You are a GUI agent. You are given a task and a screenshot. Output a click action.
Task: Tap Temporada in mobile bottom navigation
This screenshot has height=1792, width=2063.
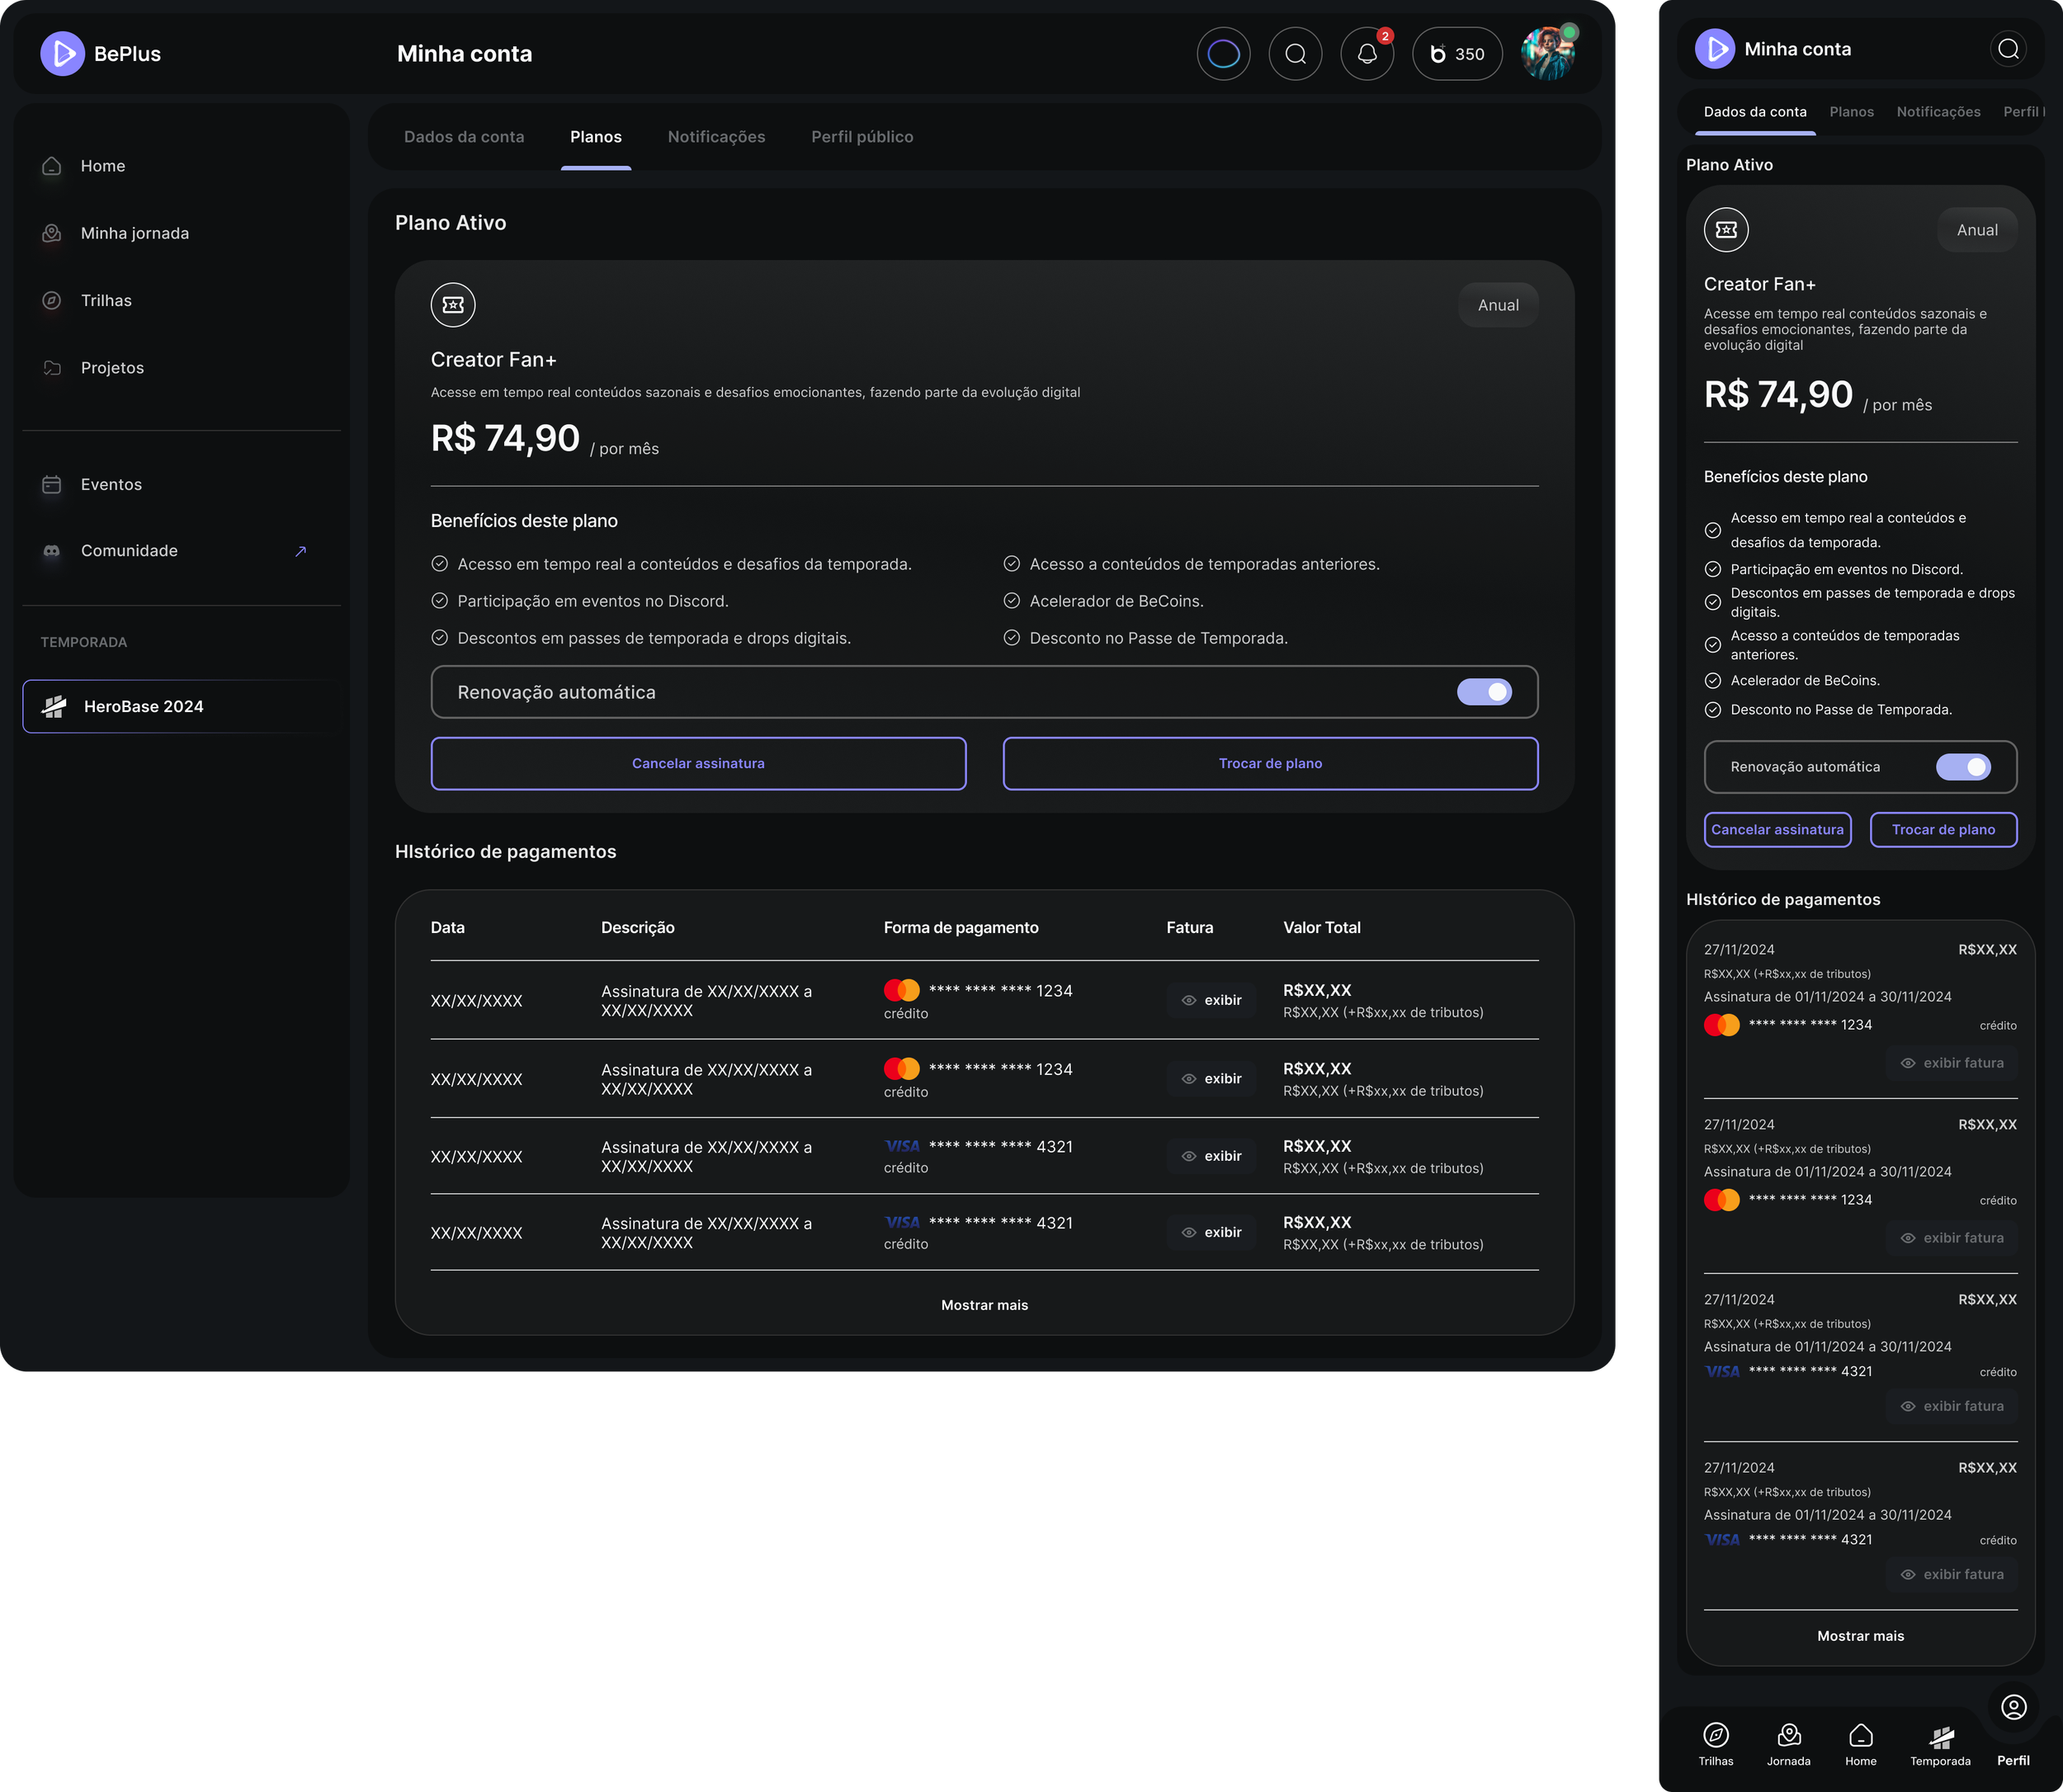1940,1745
